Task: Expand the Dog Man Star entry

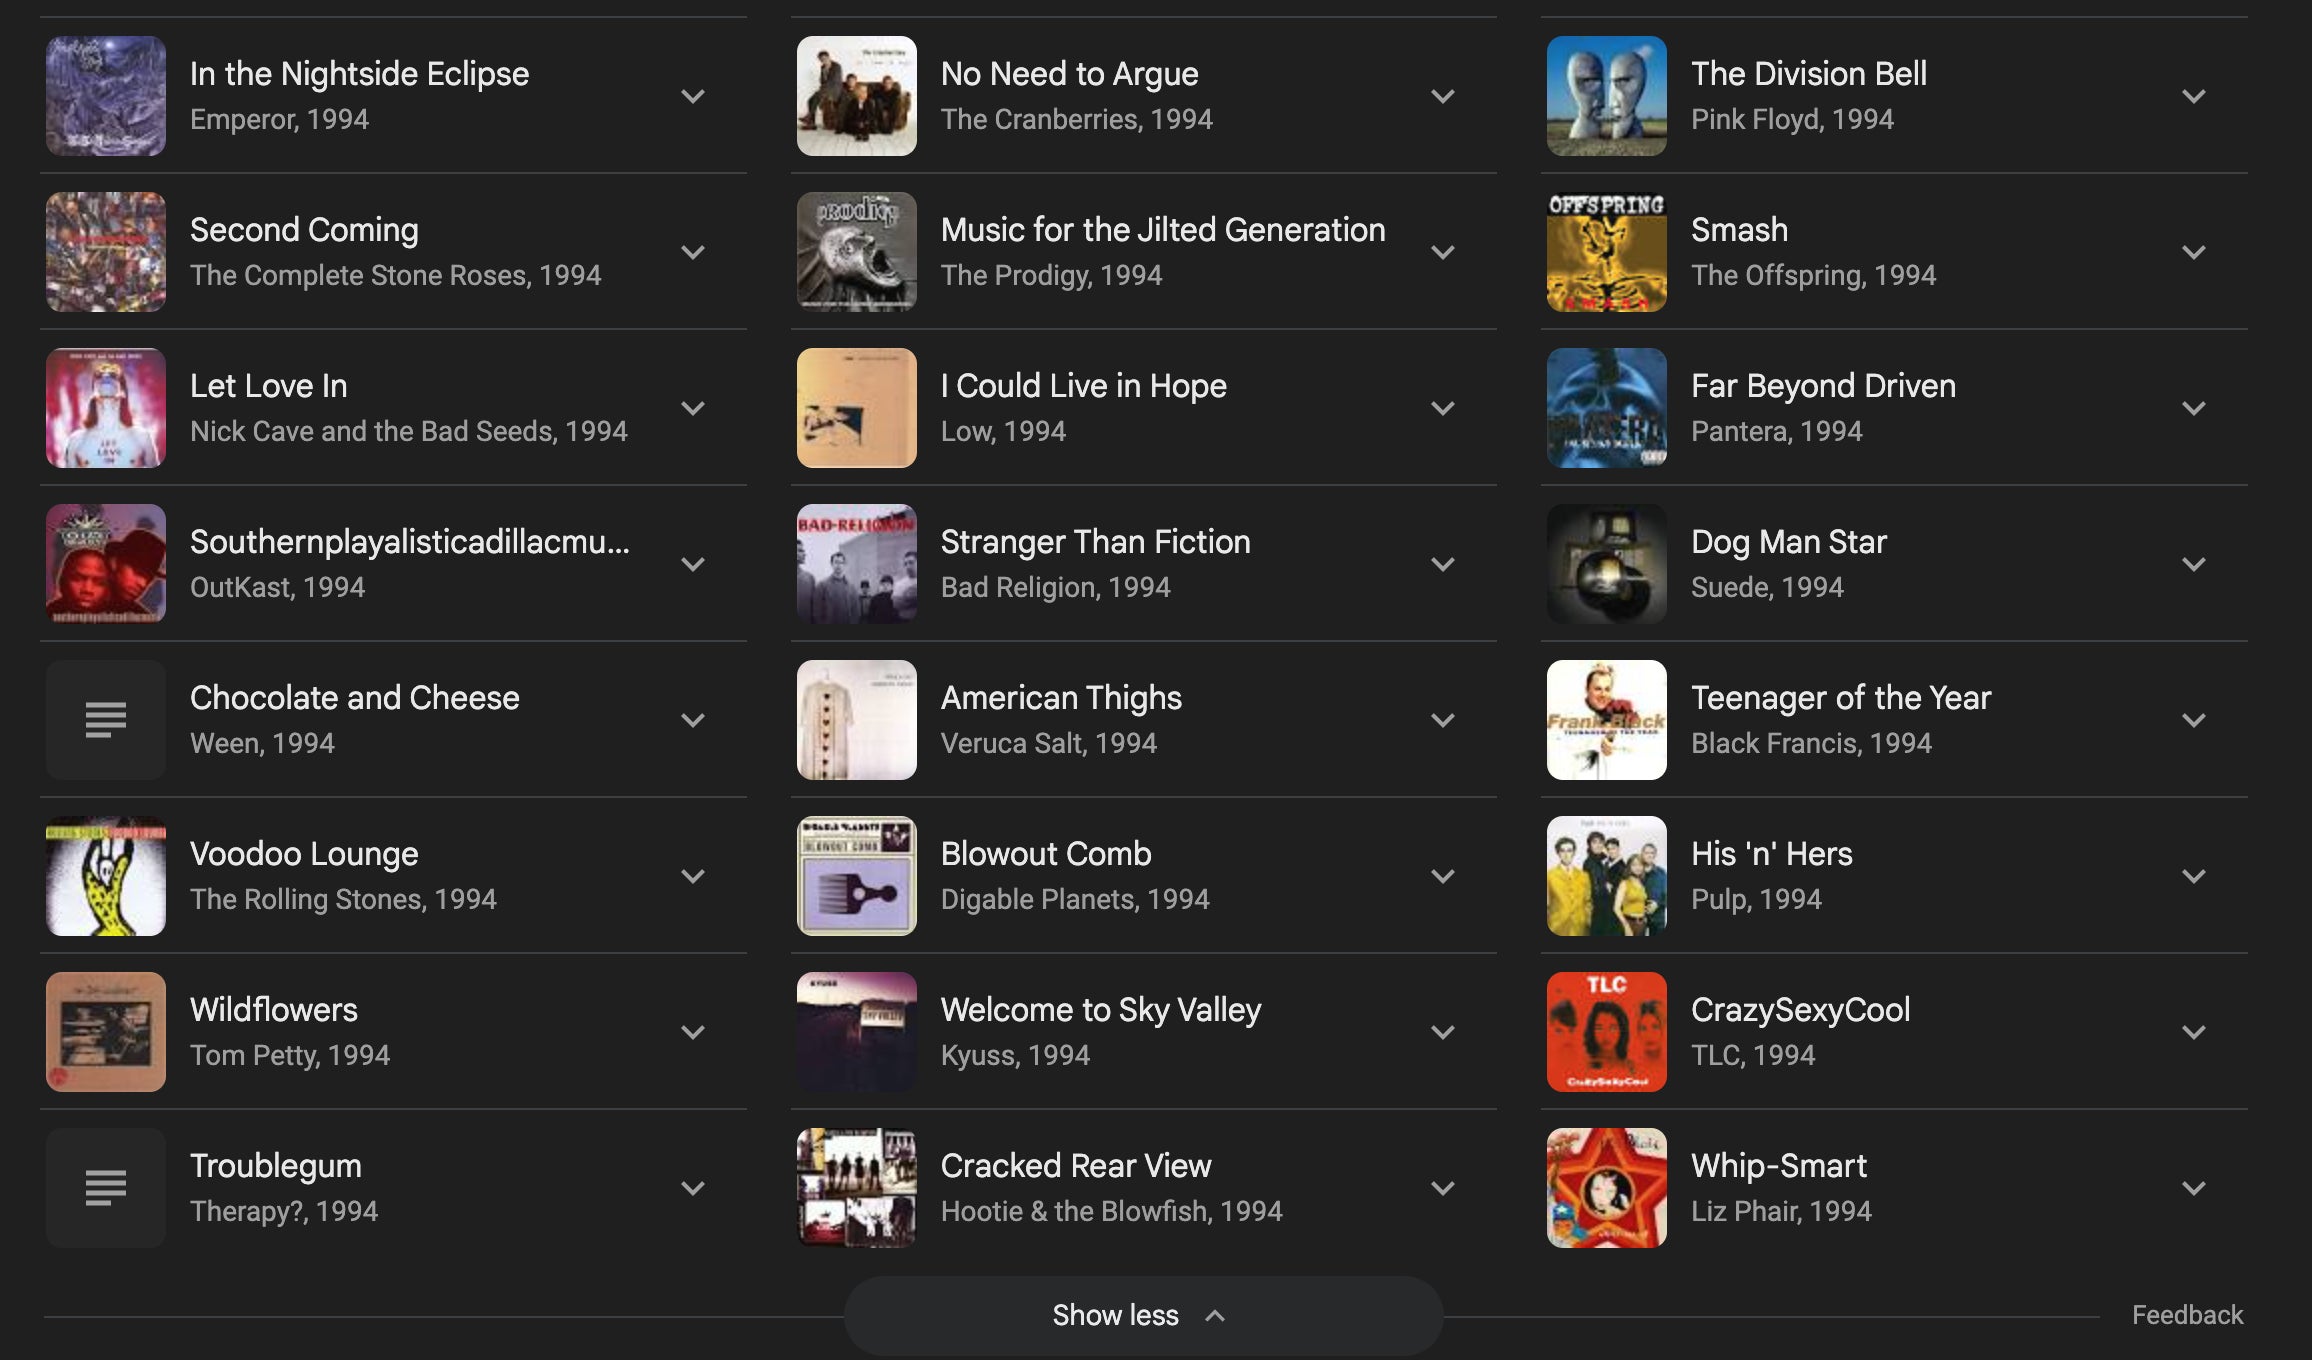Action: click(2194, 564)
